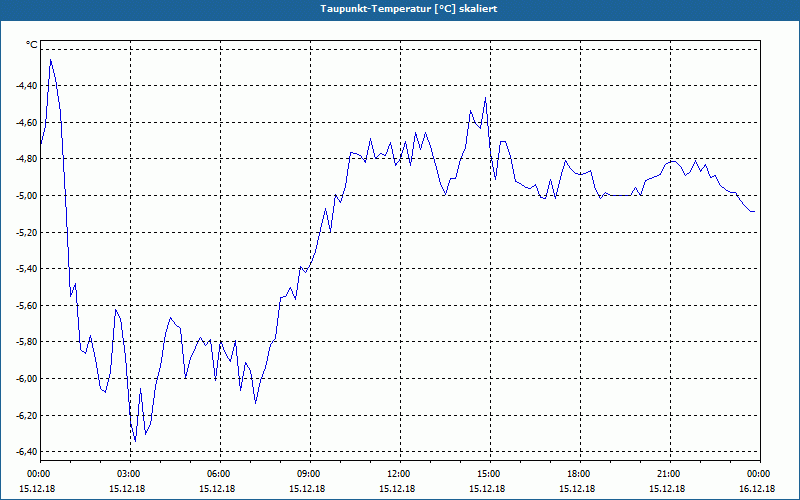Select the -4,60 y-axis tick label
800x500 pixels.
coord(27,122)
